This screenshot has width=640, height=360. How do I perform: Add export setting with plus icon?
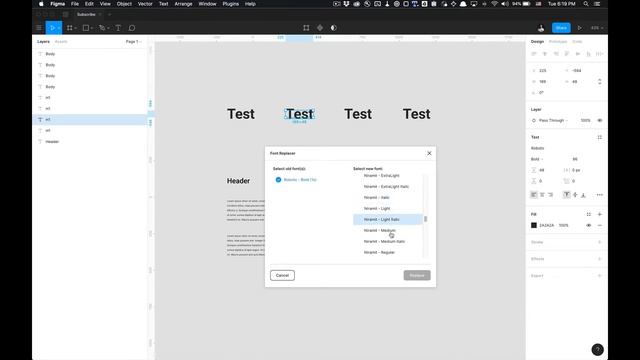coord(600,276)
